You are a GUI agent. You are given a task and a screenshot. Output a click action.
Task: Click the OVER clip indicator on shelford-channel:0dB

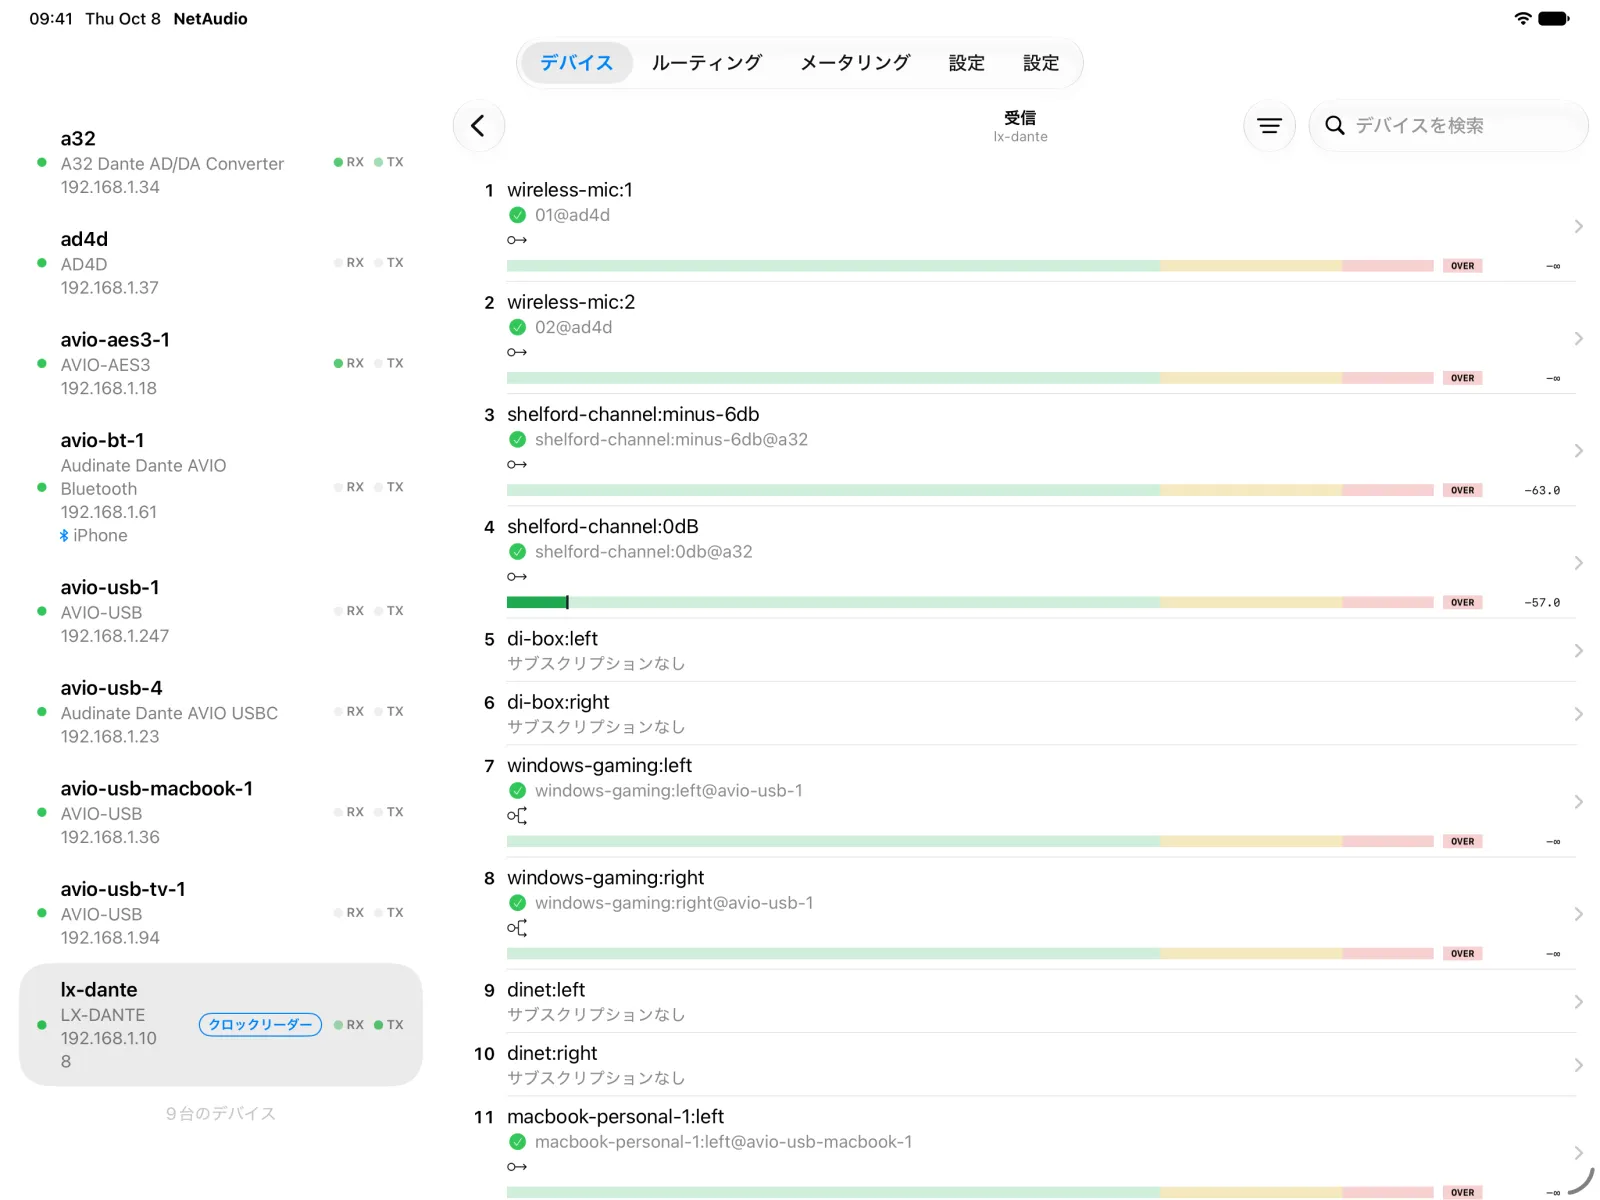pyautogui.click(x=1462, y=602)
